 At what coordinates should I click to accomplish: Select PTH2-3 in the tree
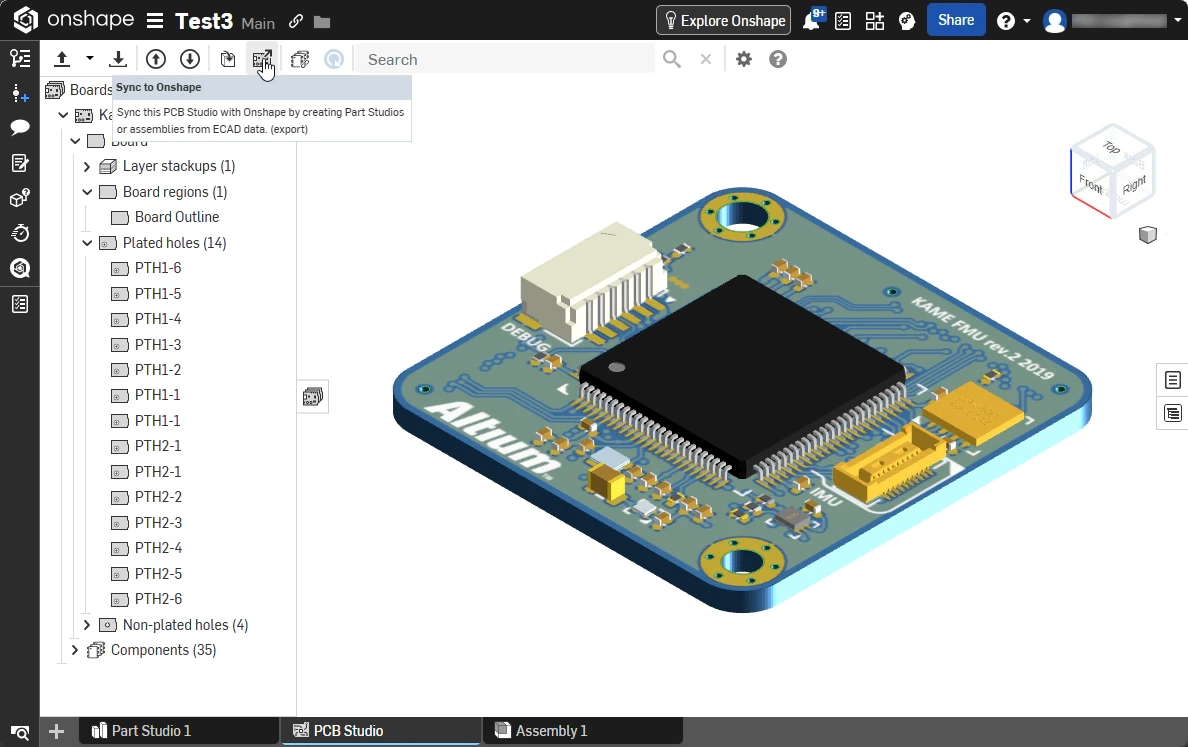tap(158, 523)
